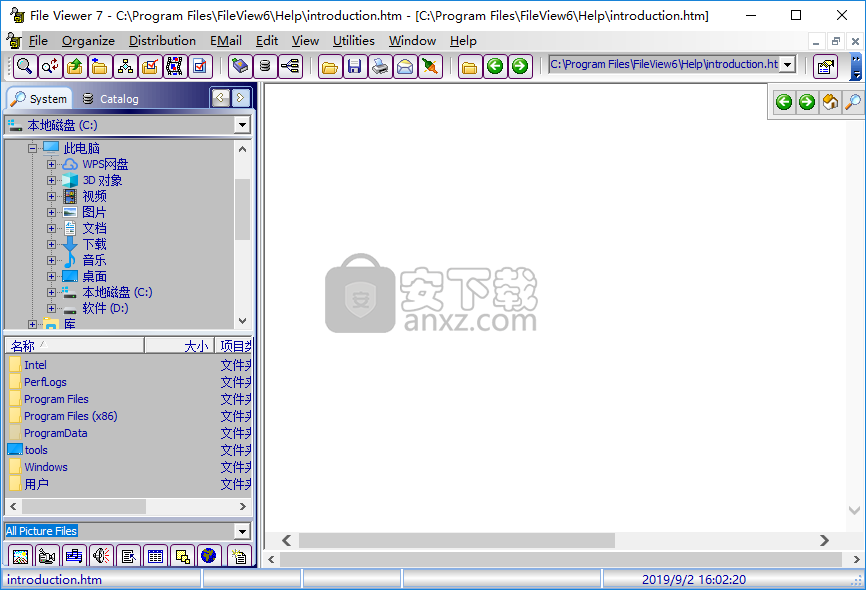Viewport: 866px width, 590px height.
Task: Select the text document filter icon
Action: coord(128,556)
